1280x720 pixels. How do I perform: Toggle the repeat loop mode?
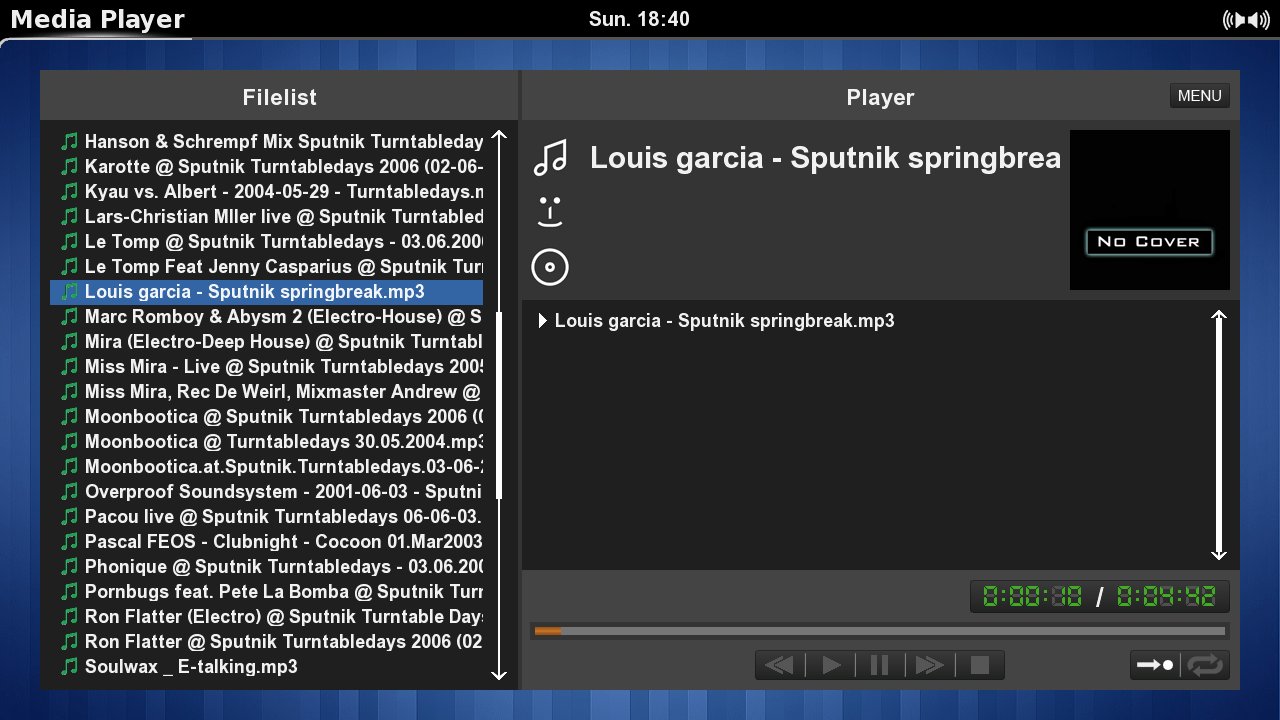click(1206, 665)
